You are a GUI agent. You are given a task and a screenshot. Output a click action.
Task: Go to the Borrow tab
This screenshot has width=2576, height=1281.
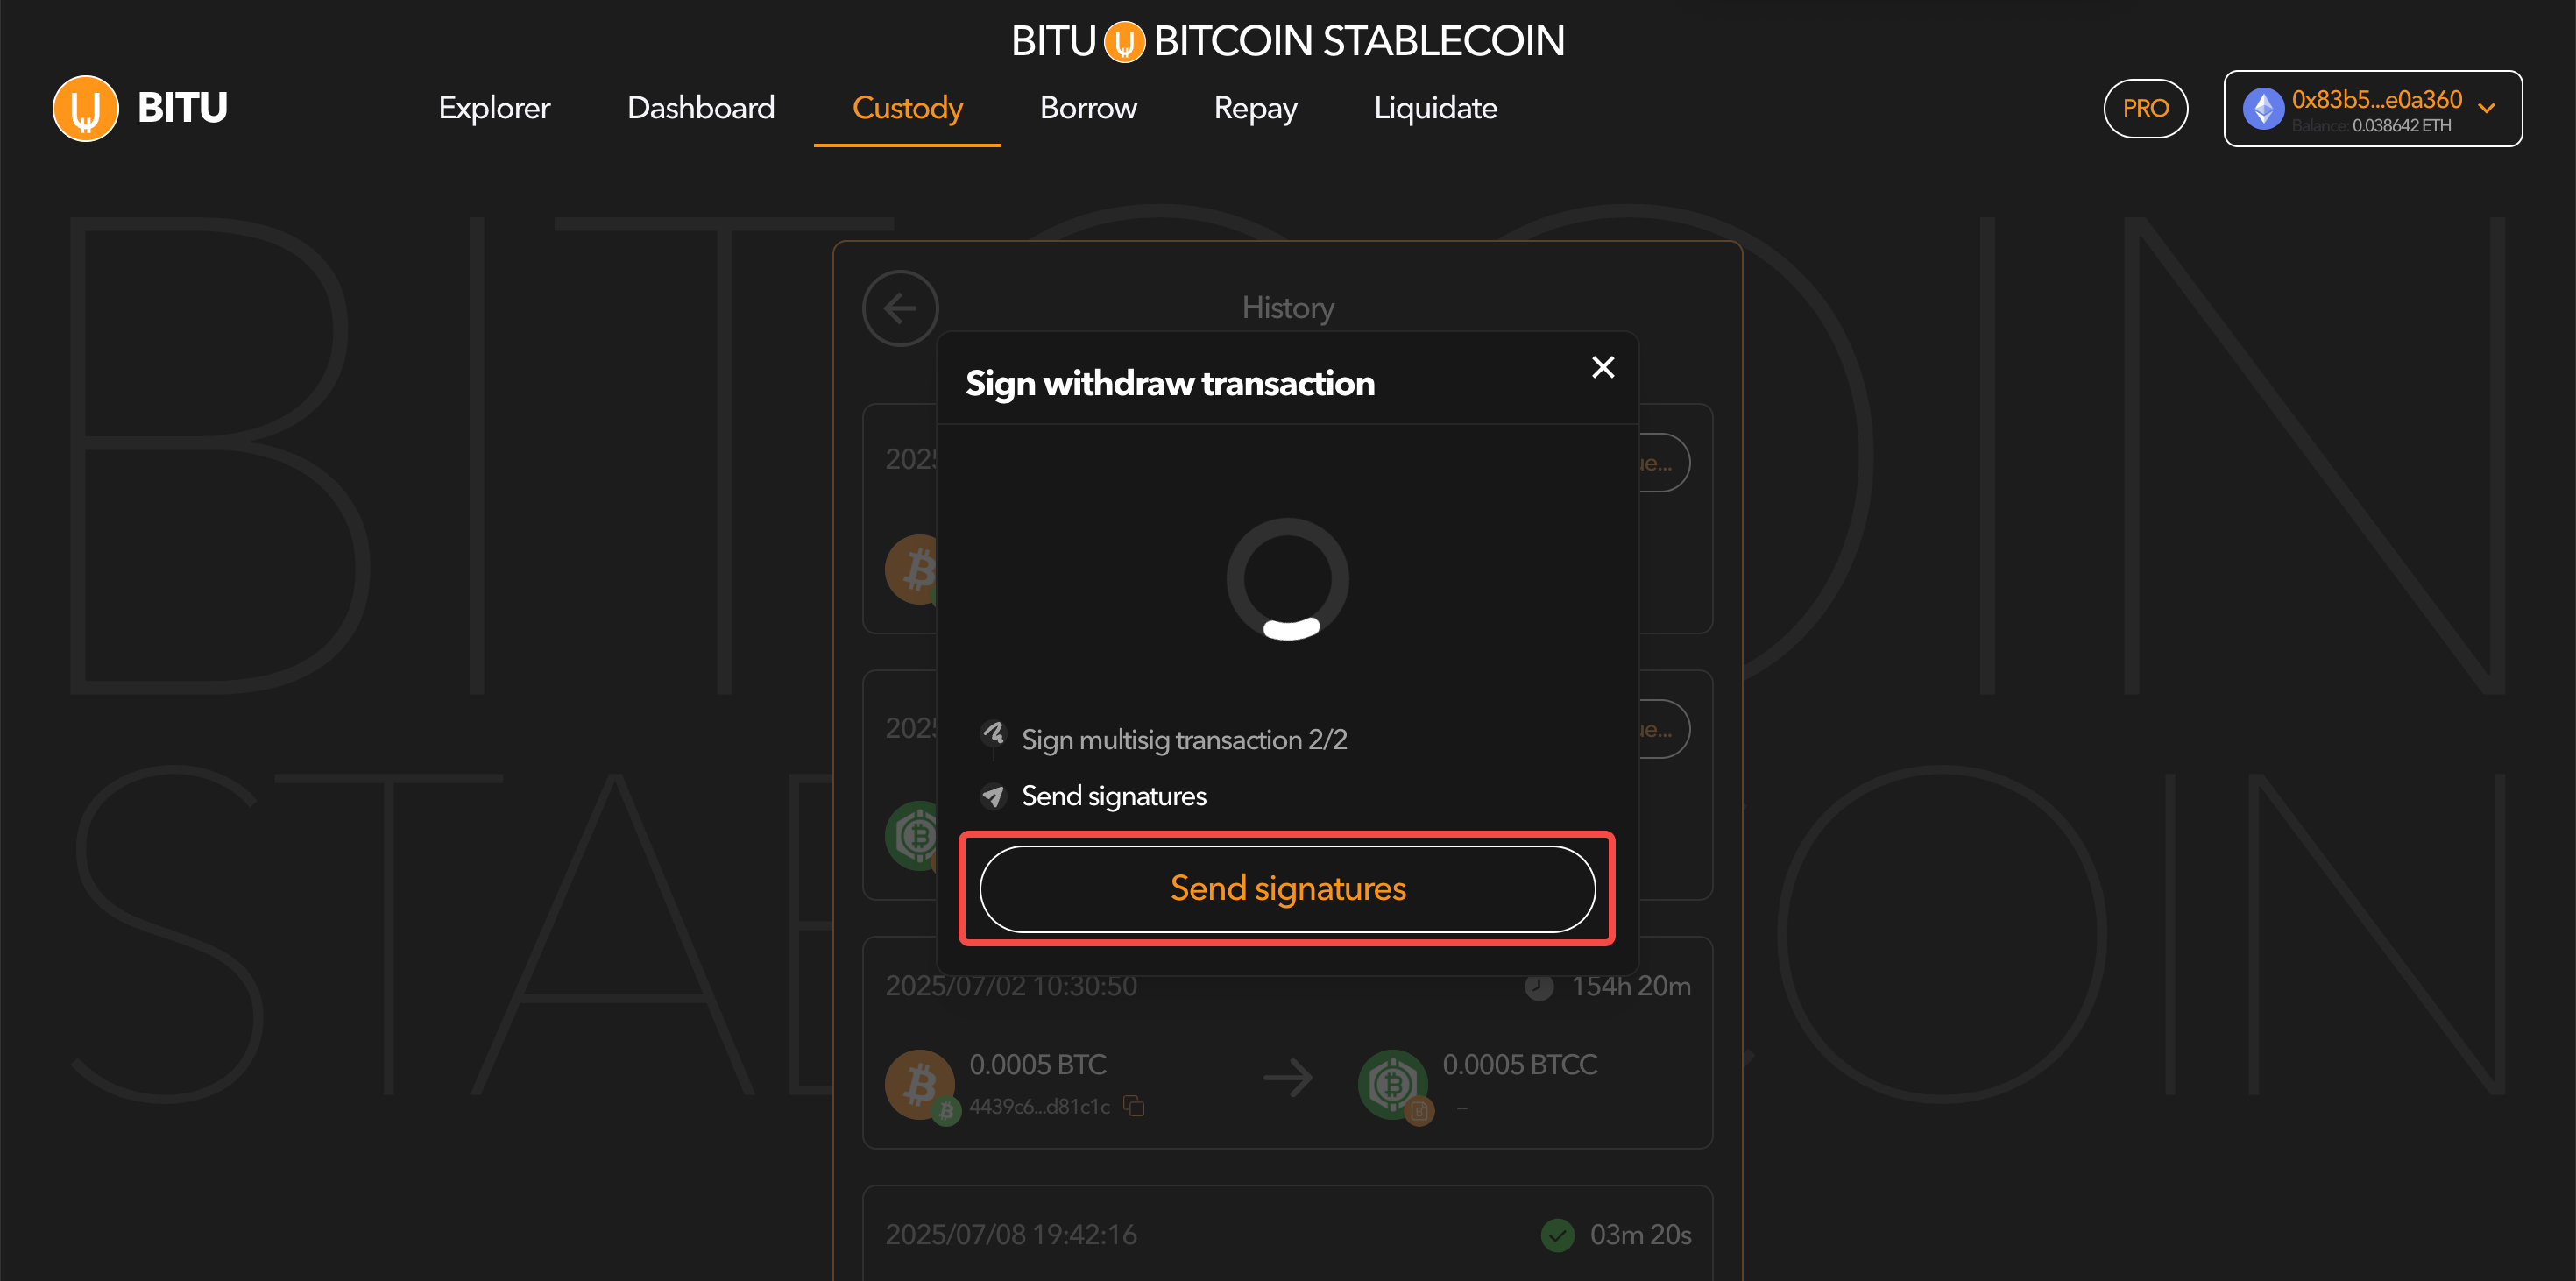(x=1088, y=108)
